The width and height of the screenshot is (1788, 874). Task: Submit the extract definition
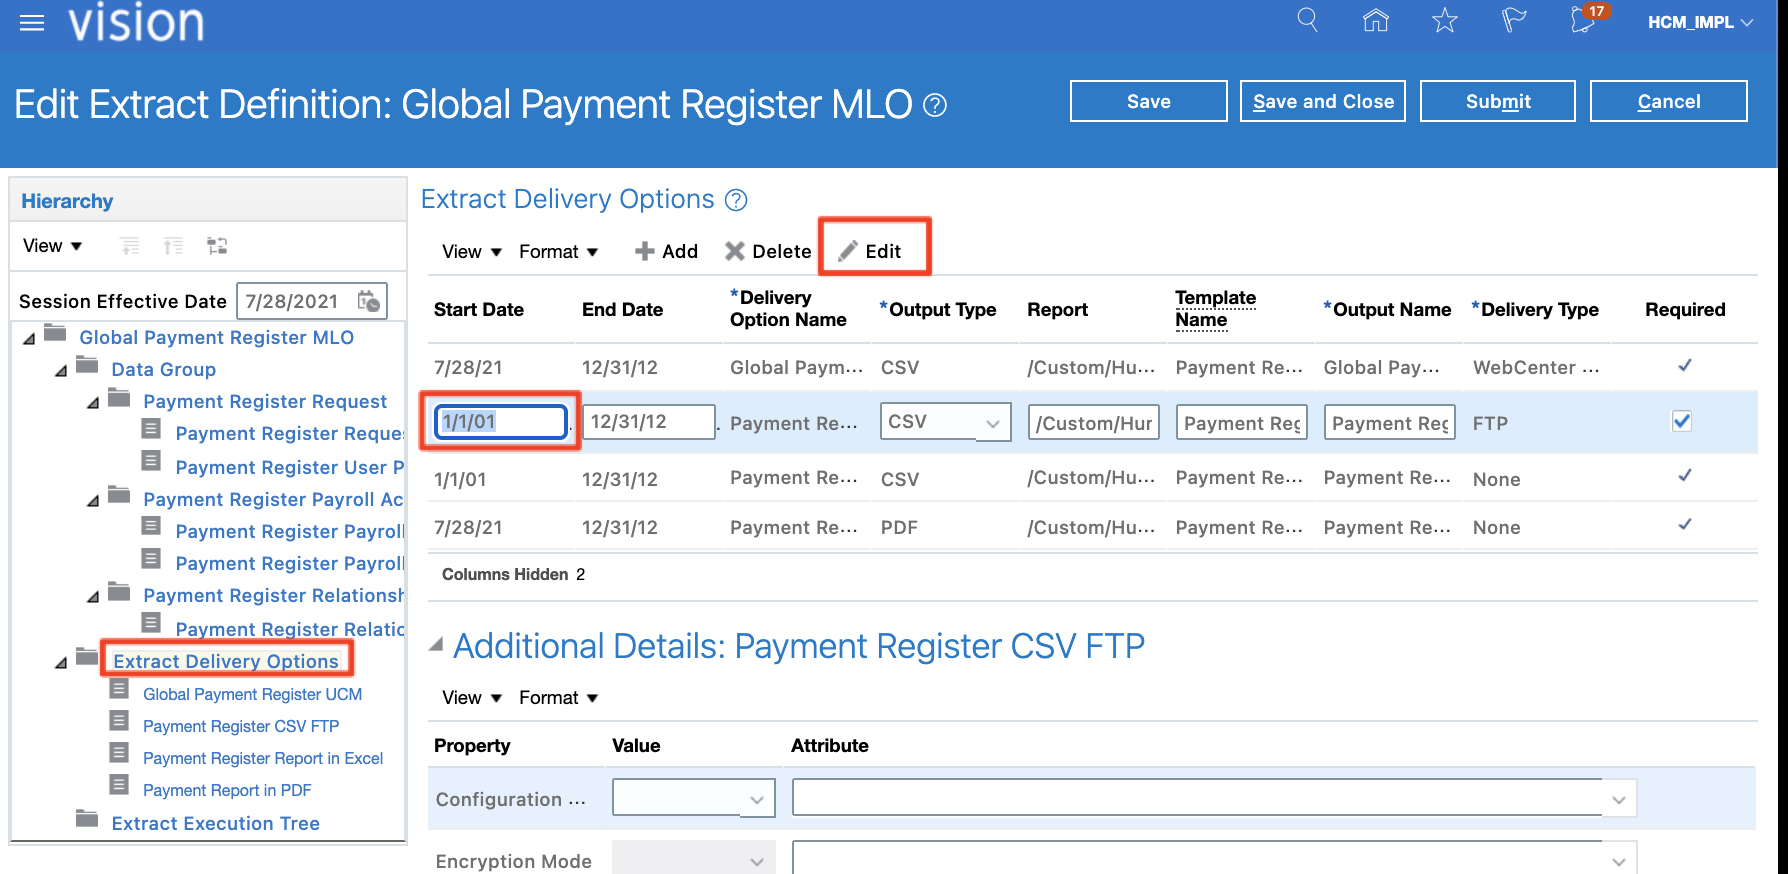(x=1498, y=101)
